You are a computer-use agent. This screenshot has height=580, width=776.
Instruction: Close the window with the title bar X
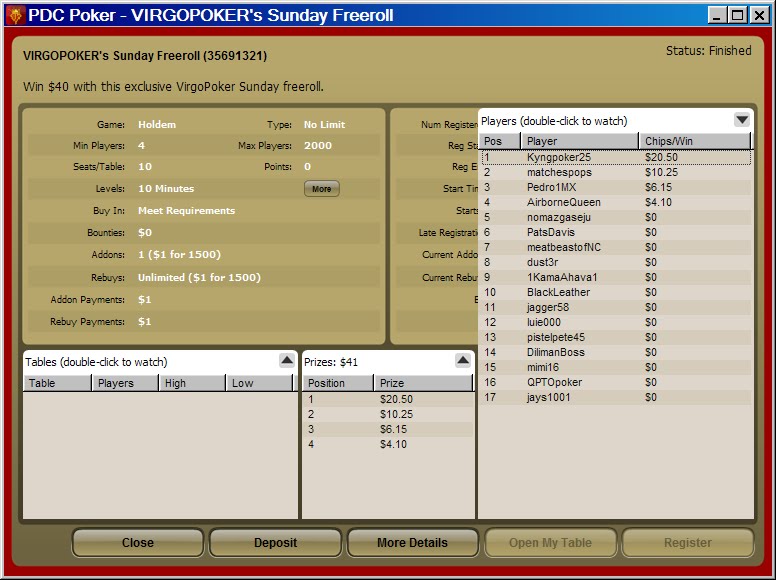pos(758,15)
